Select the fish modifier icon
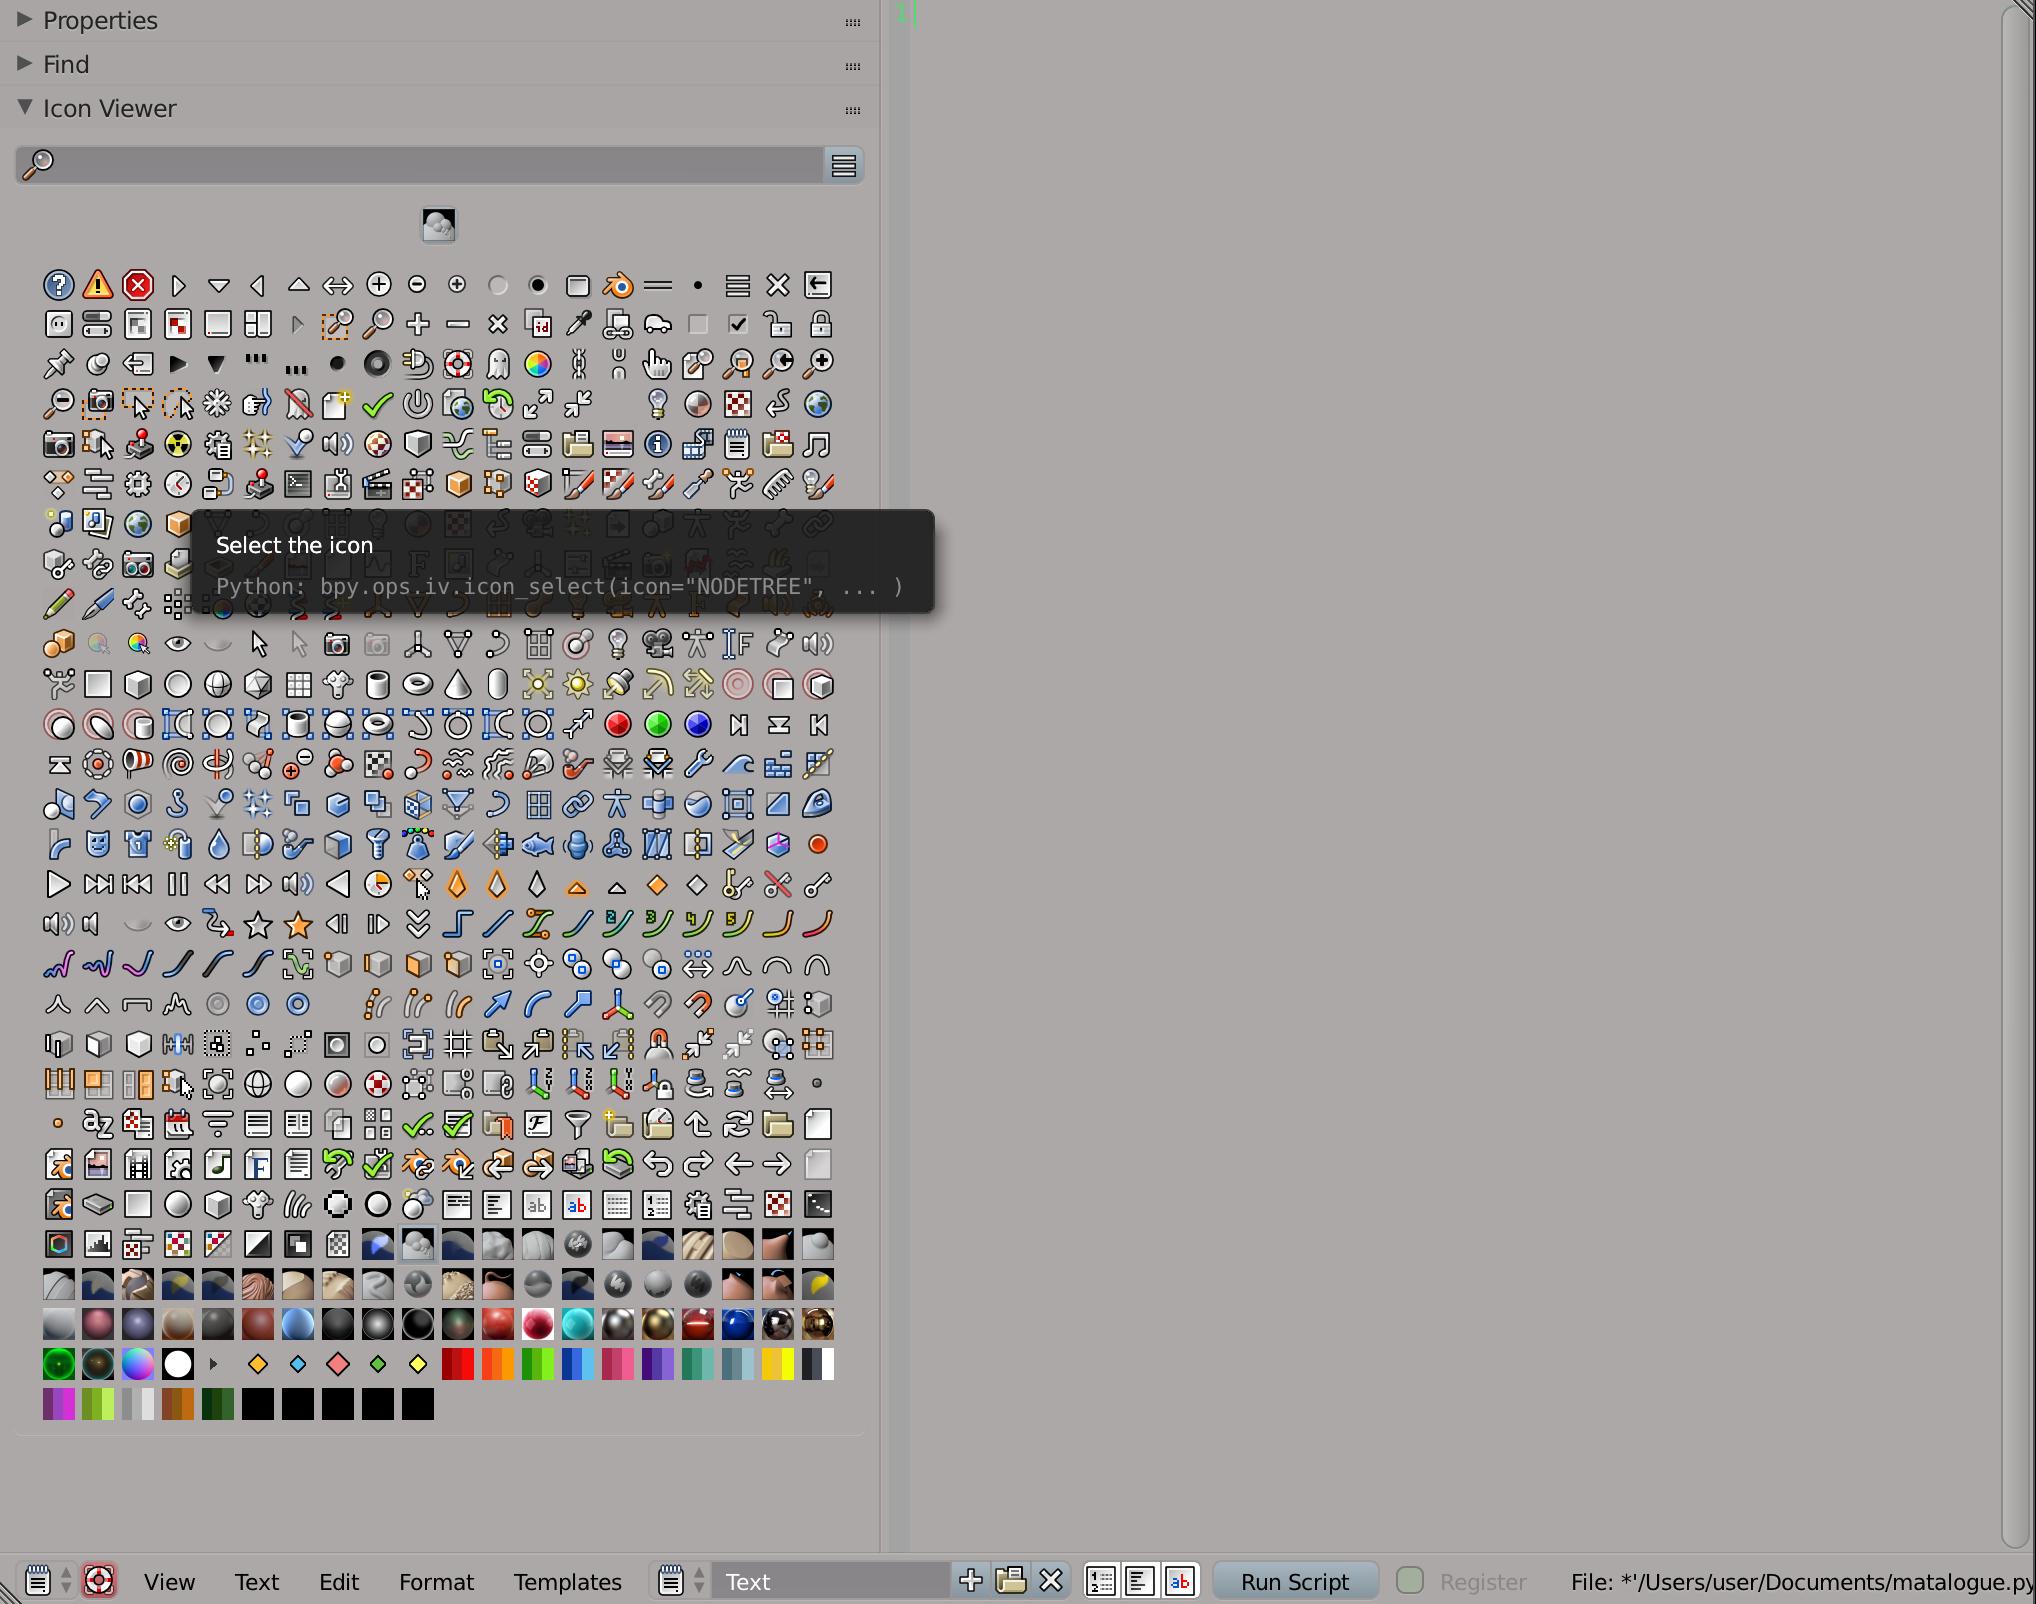 click(x=538, y=844)
